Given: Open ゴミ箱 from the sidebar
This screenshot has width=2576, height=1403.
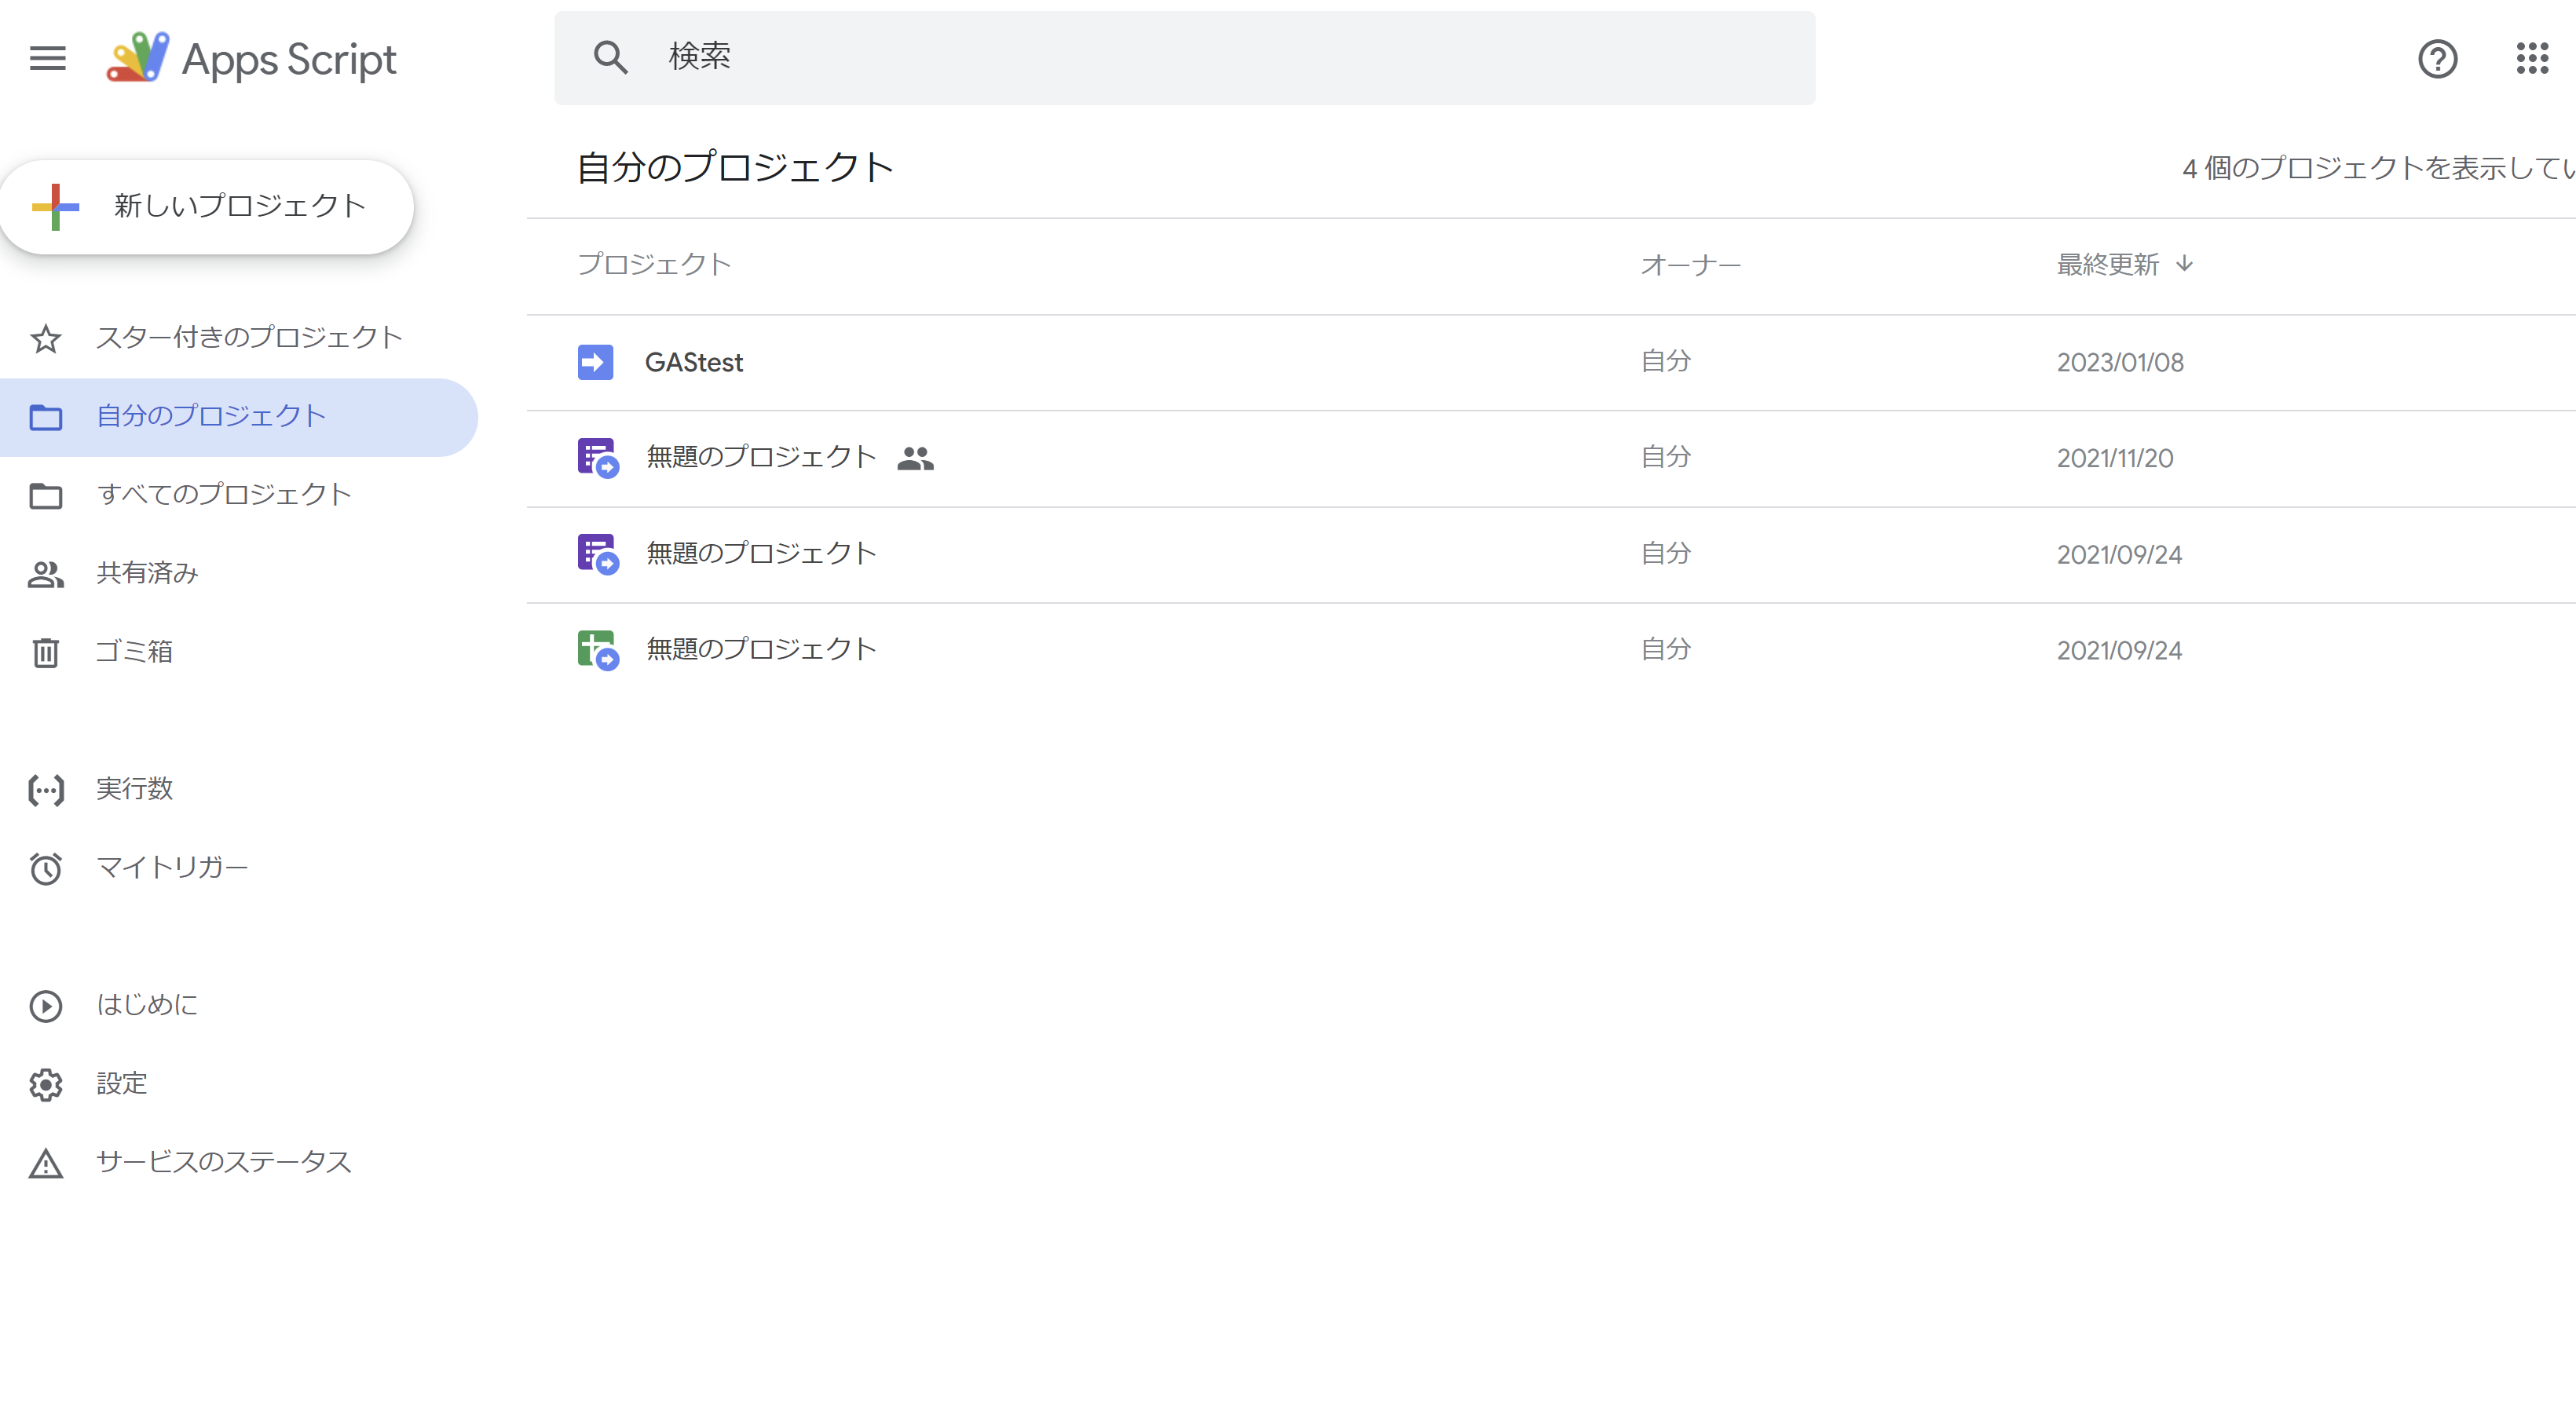Looking at the screenshot, I should 135,651.
